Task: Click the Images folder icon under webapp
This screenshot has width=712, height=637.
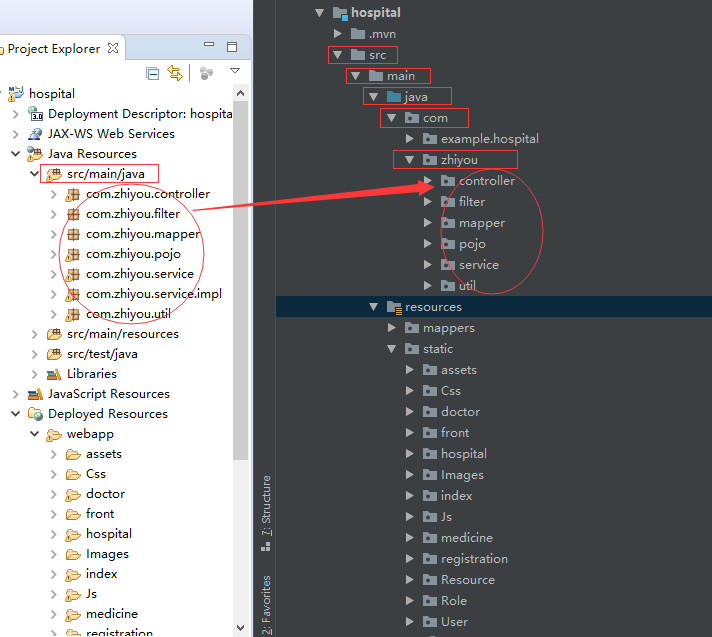Action: [73, 554]
